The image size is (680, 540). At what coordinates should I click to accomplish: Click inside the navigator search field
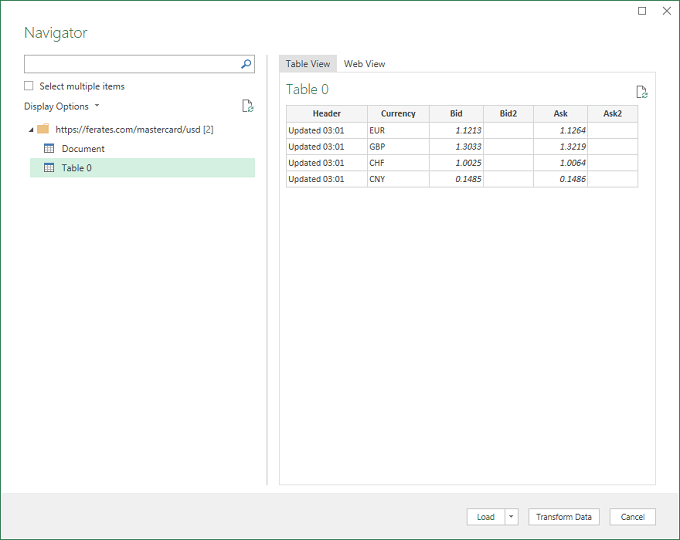point(130,64)
